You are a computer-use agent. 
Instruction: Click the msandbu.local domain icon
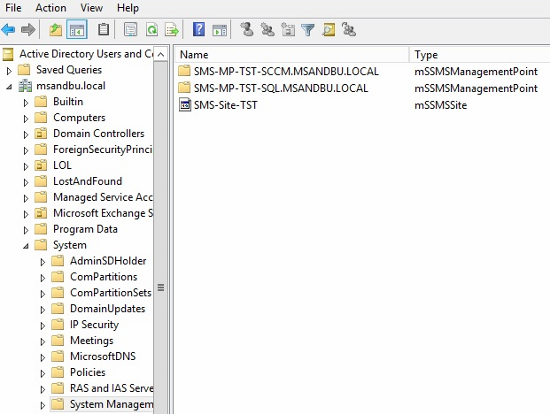click(25, 86)
